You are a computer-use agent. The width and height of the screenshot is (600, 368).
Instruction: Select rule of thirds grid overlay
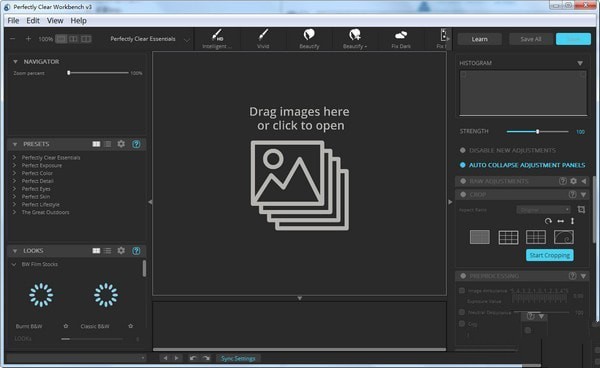tap(509, 237)
